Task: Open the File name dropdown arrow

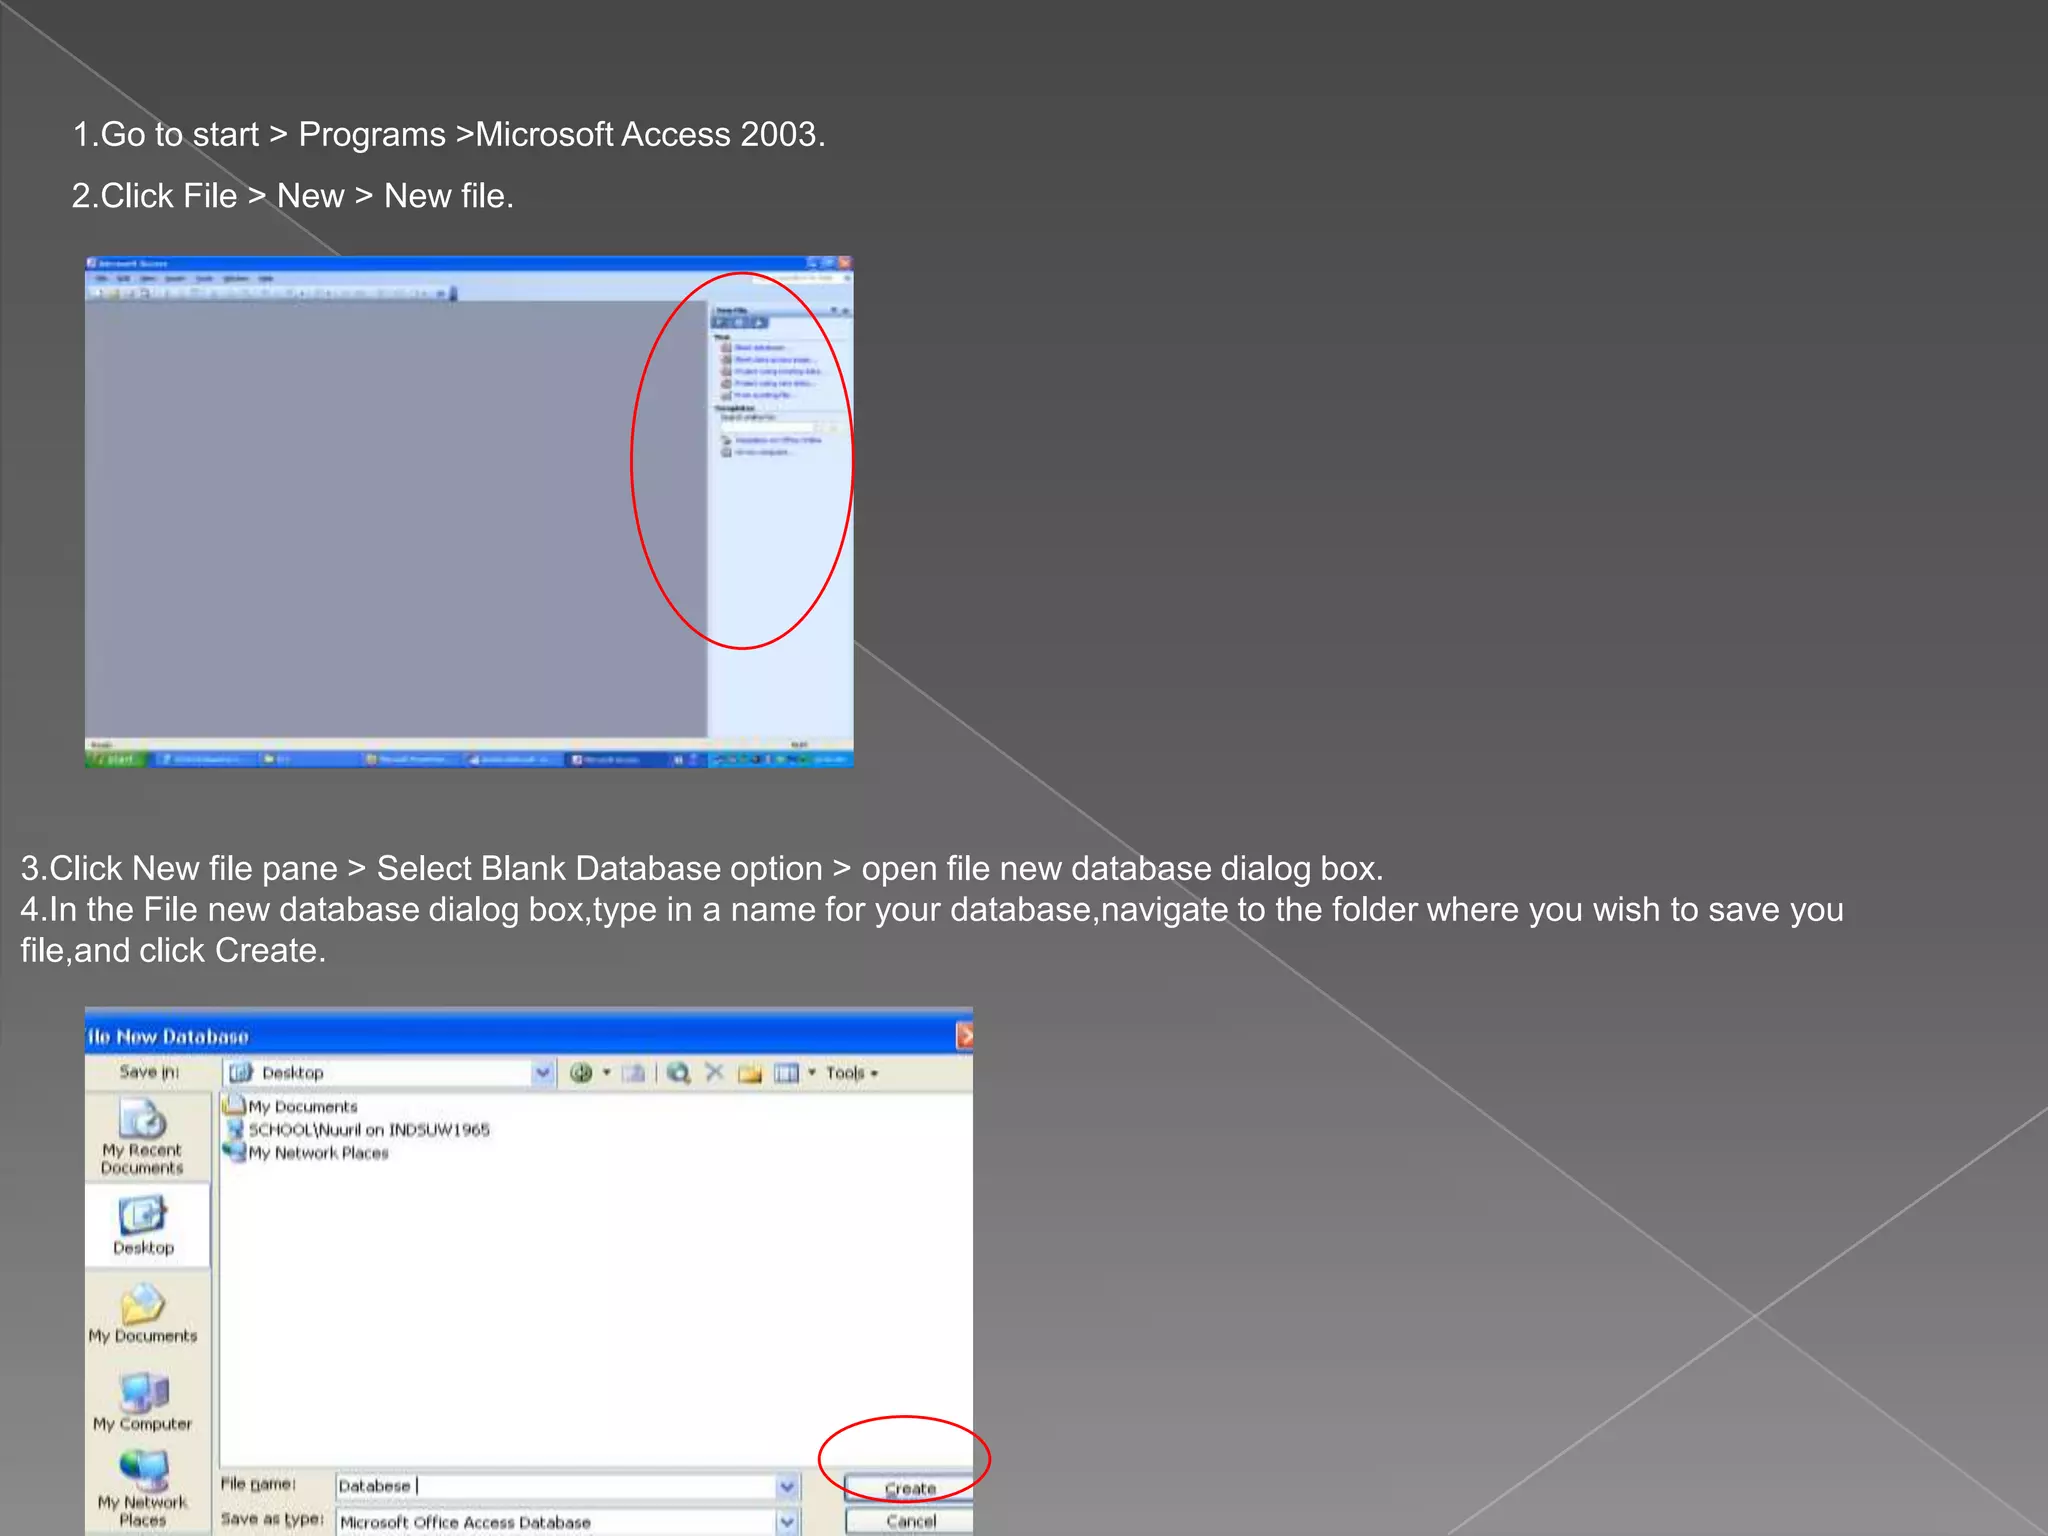Action: coord(788,1487)
